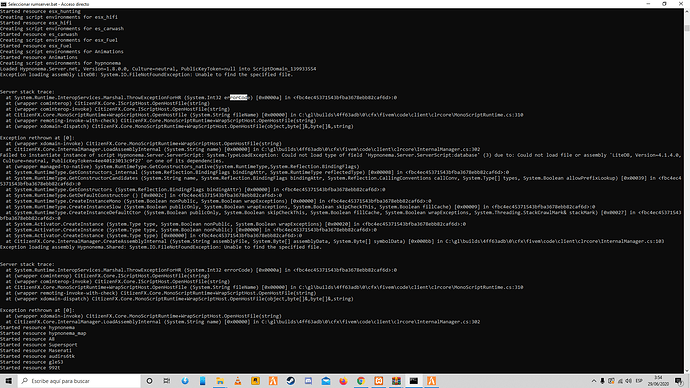Image resolution: width=690 pixels, height=388 pixels.
Task: Open the blue browser icon next to Task View
Action: pyautogui.click(x=185, y=381)
